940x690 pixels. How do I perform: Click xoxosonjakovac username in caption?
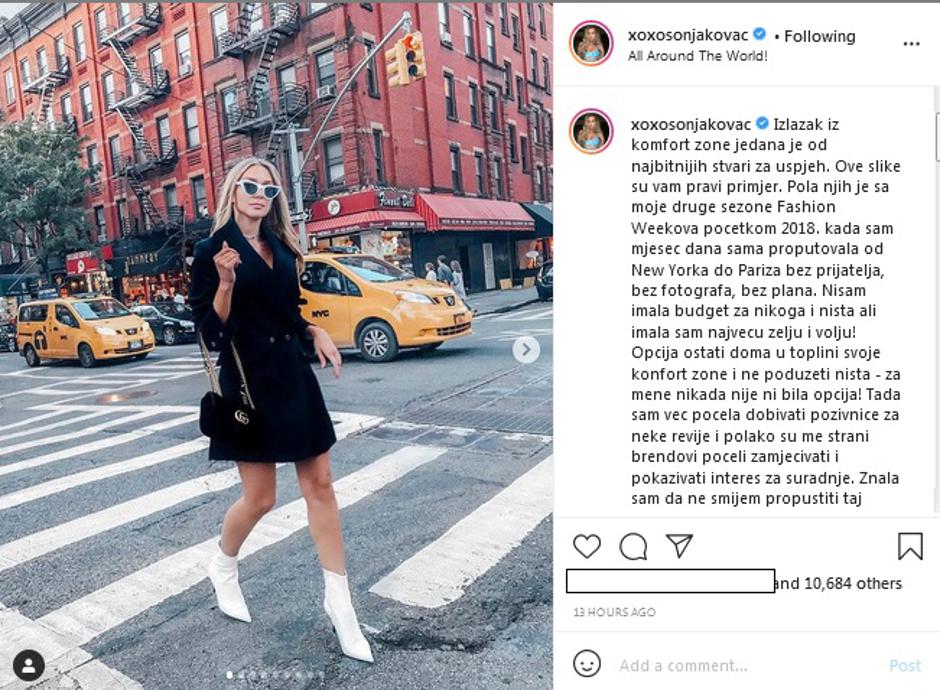click(x=691, y=124)
